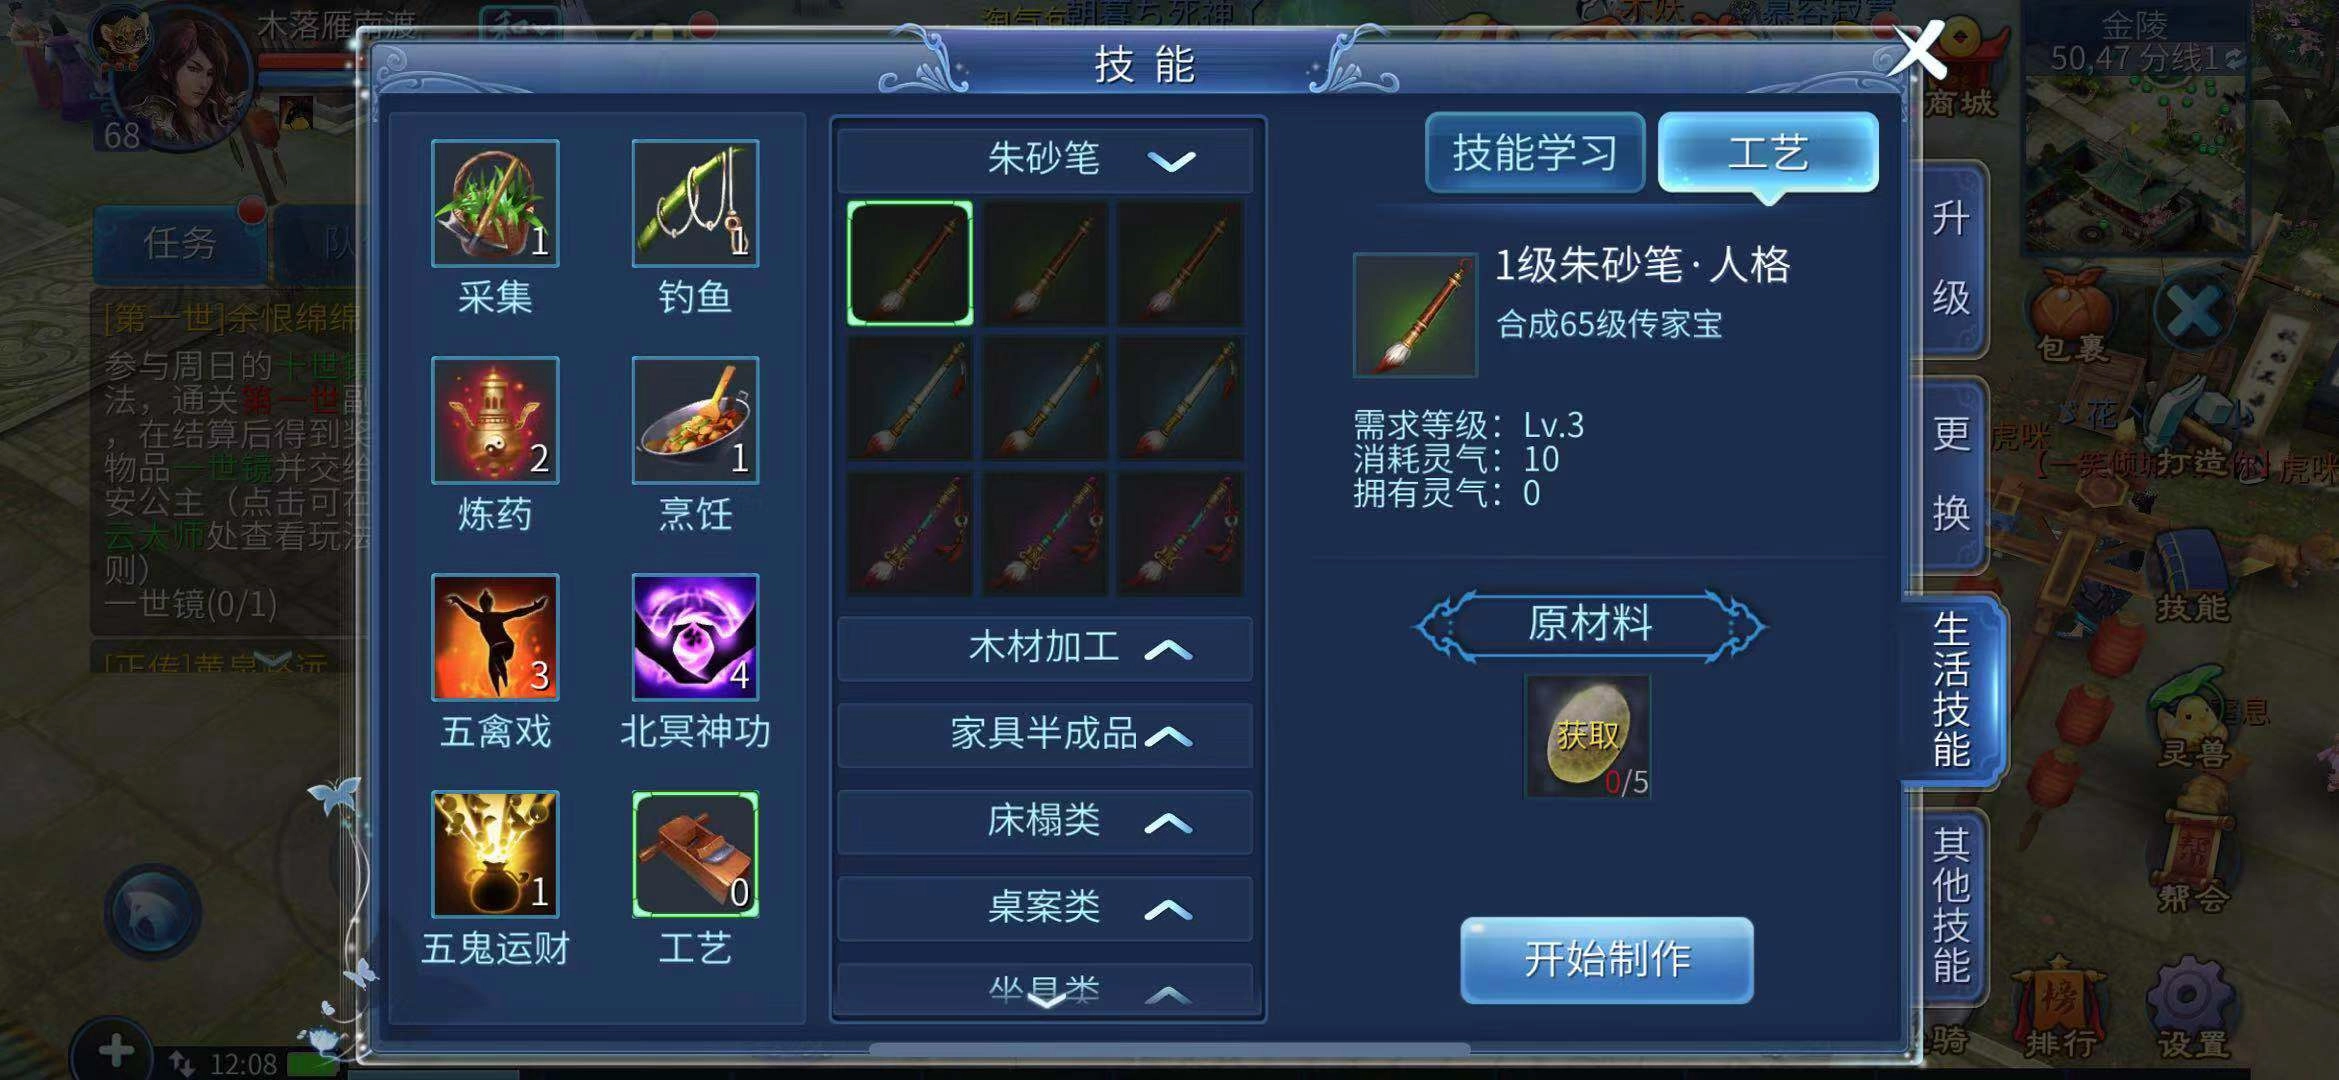Click the 开始制作 button
2339x1080 pixels.
(1607, 960)
